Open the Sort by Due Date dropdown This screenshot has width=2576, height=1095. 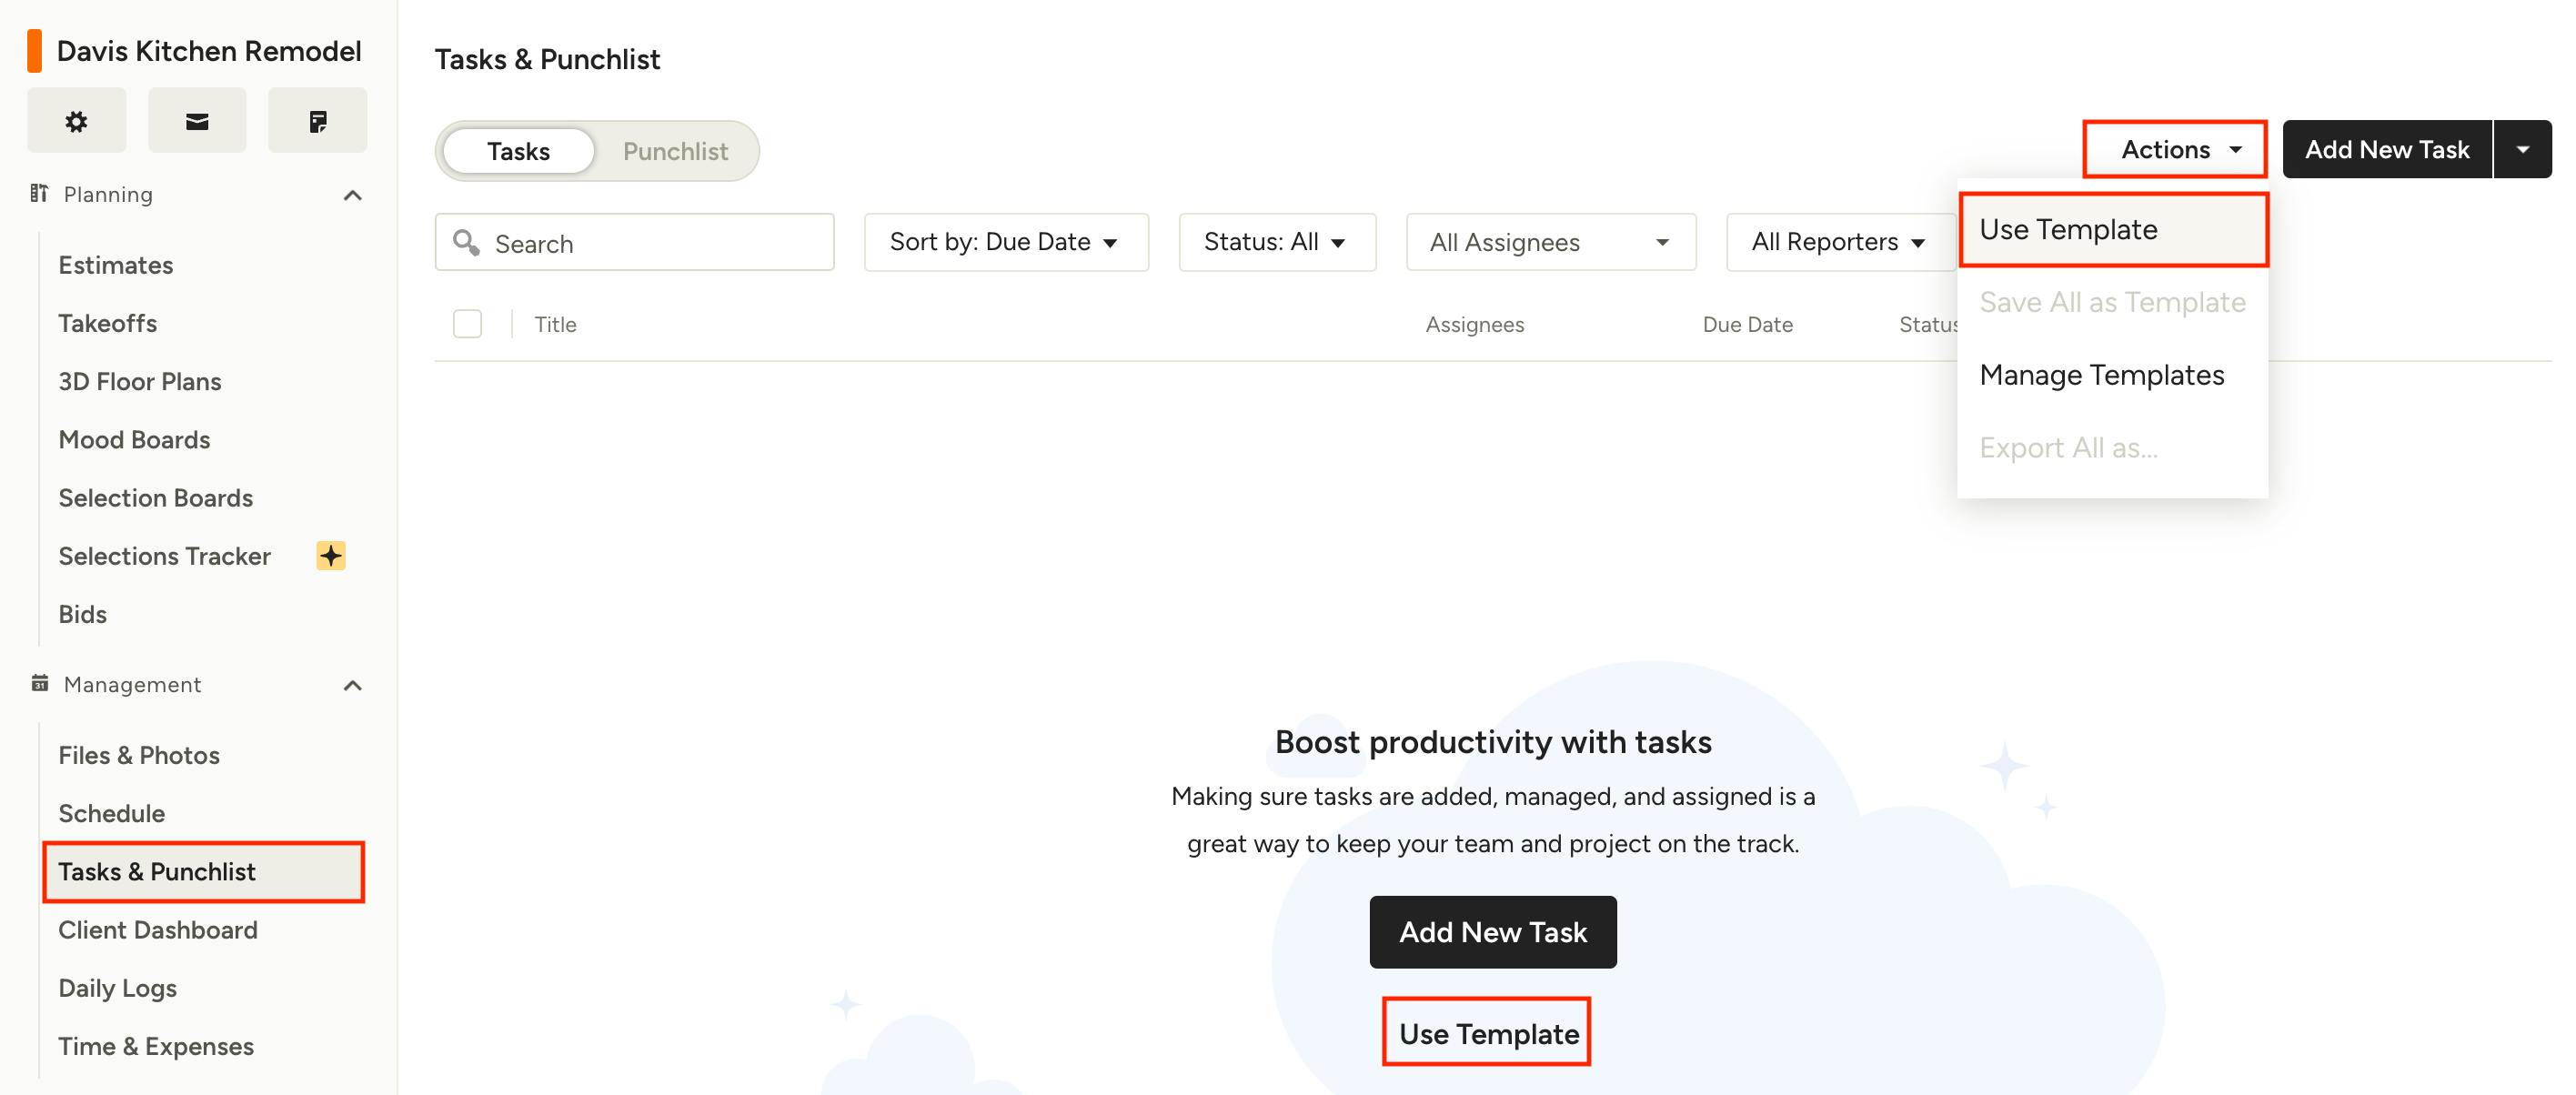pyautogui.click(x=1006, y=242)
